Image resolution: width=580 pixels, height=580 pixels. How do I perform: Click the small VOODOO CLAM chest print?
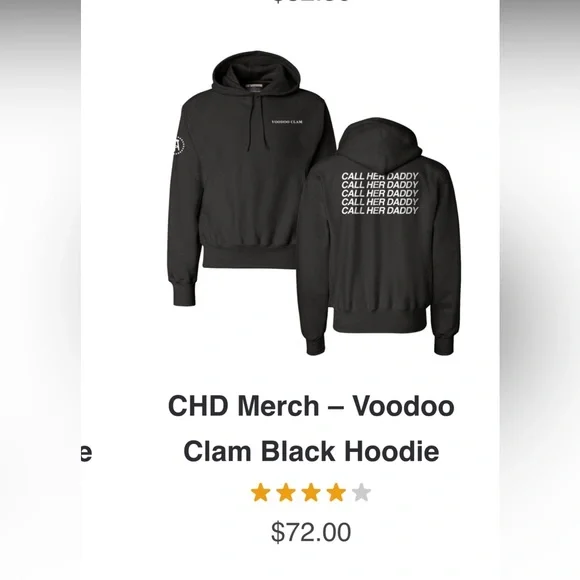click(287, 122)
